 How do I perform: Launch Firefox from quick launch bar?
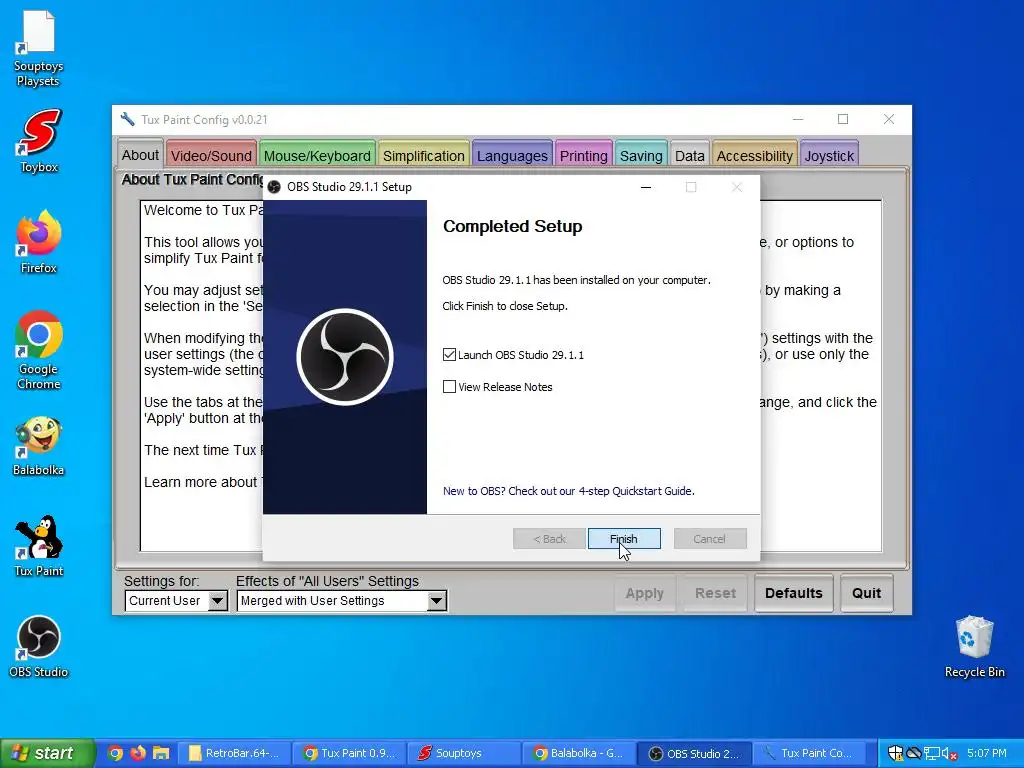coord(138,753)
